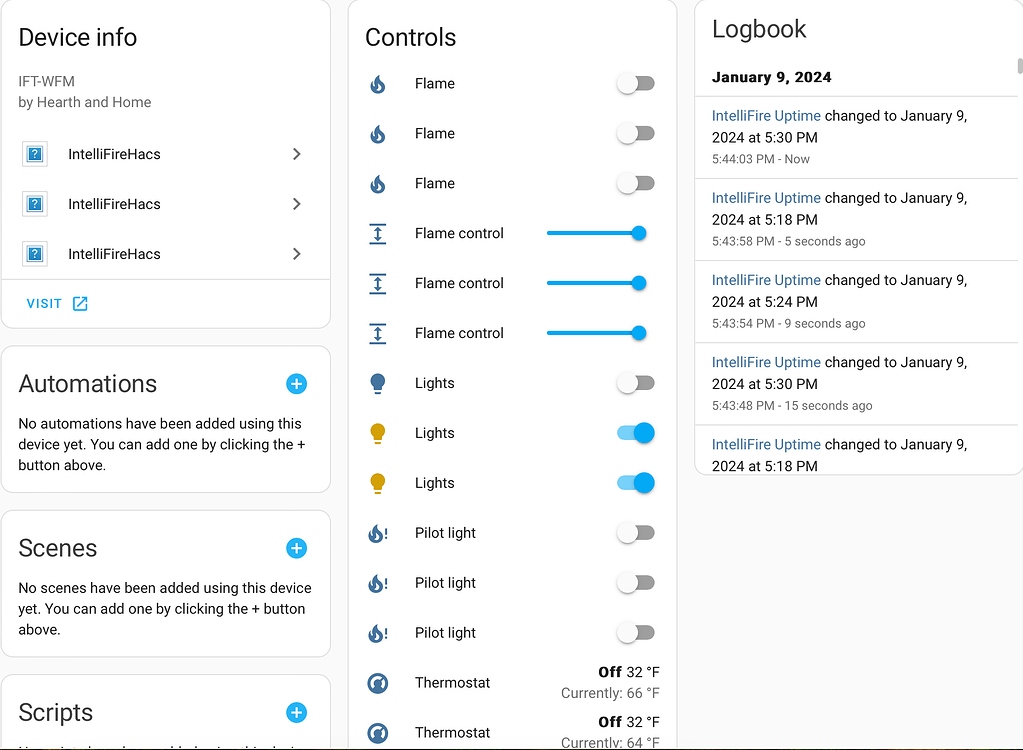Click the topmost Flame row's fire icon
Viewport: 1023px width, 750px height.
click(378, 84)
